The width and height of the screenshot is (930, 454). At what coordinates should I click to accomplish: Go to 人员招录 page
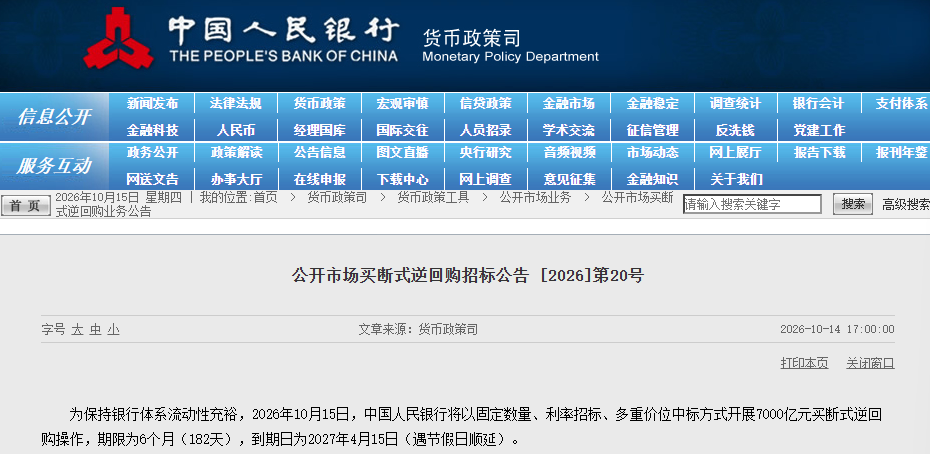pos(485,130)
